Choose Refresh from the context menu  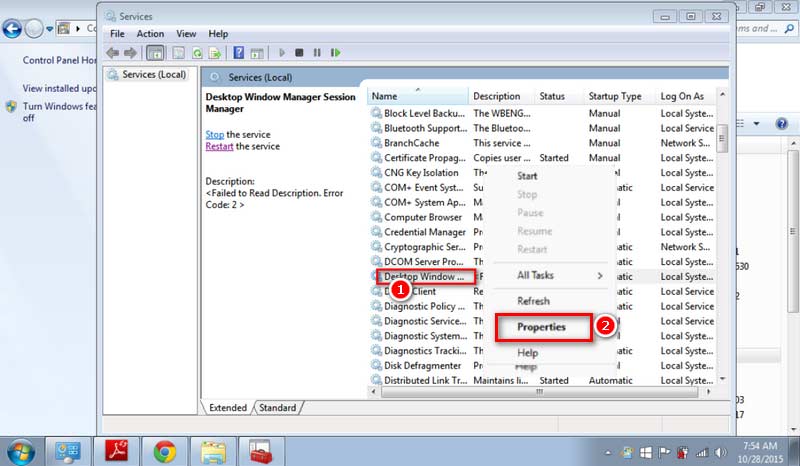(x=534, y=301)
